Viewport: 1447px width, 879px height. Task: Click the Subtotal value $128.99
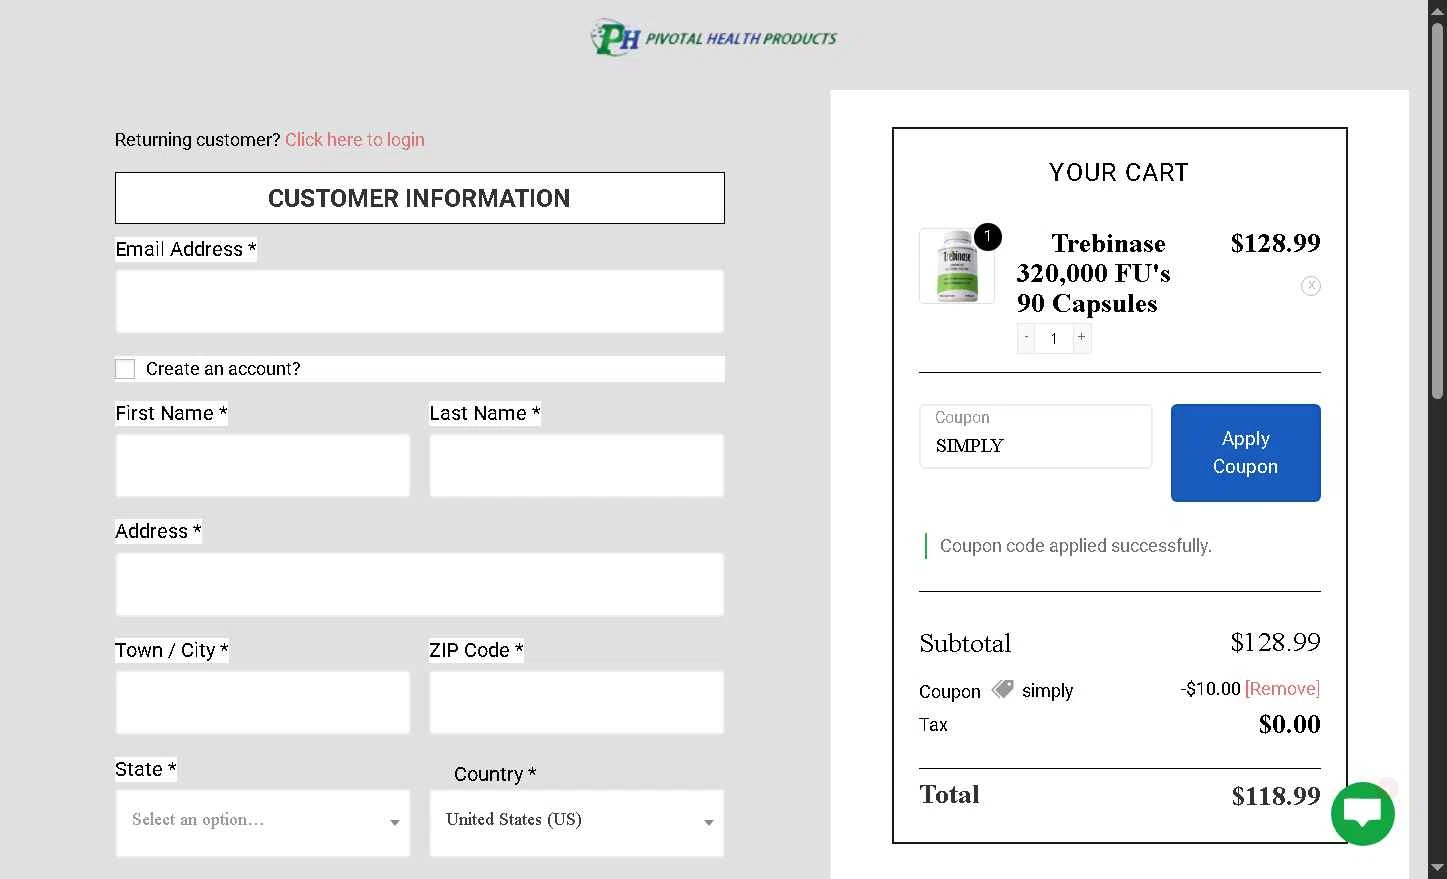(1275, 642)
